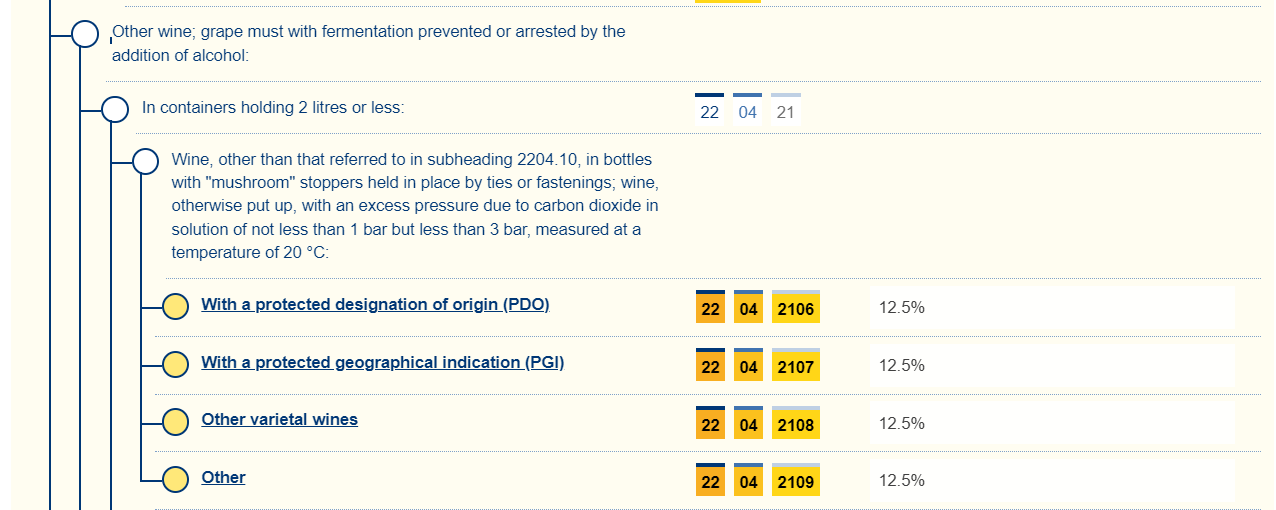The image size is (1276, 510).
Task: Click the 12.5% duty rate for code 2109
Action: [x=901, y=481]
